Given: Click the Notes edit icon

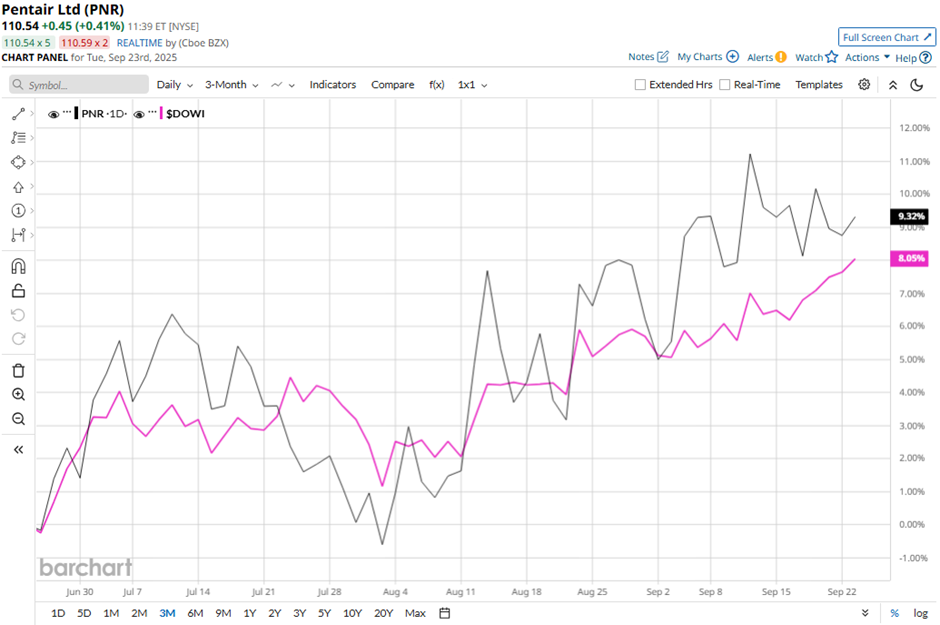Looking at the screenshot, I should (x=662, y=56).
